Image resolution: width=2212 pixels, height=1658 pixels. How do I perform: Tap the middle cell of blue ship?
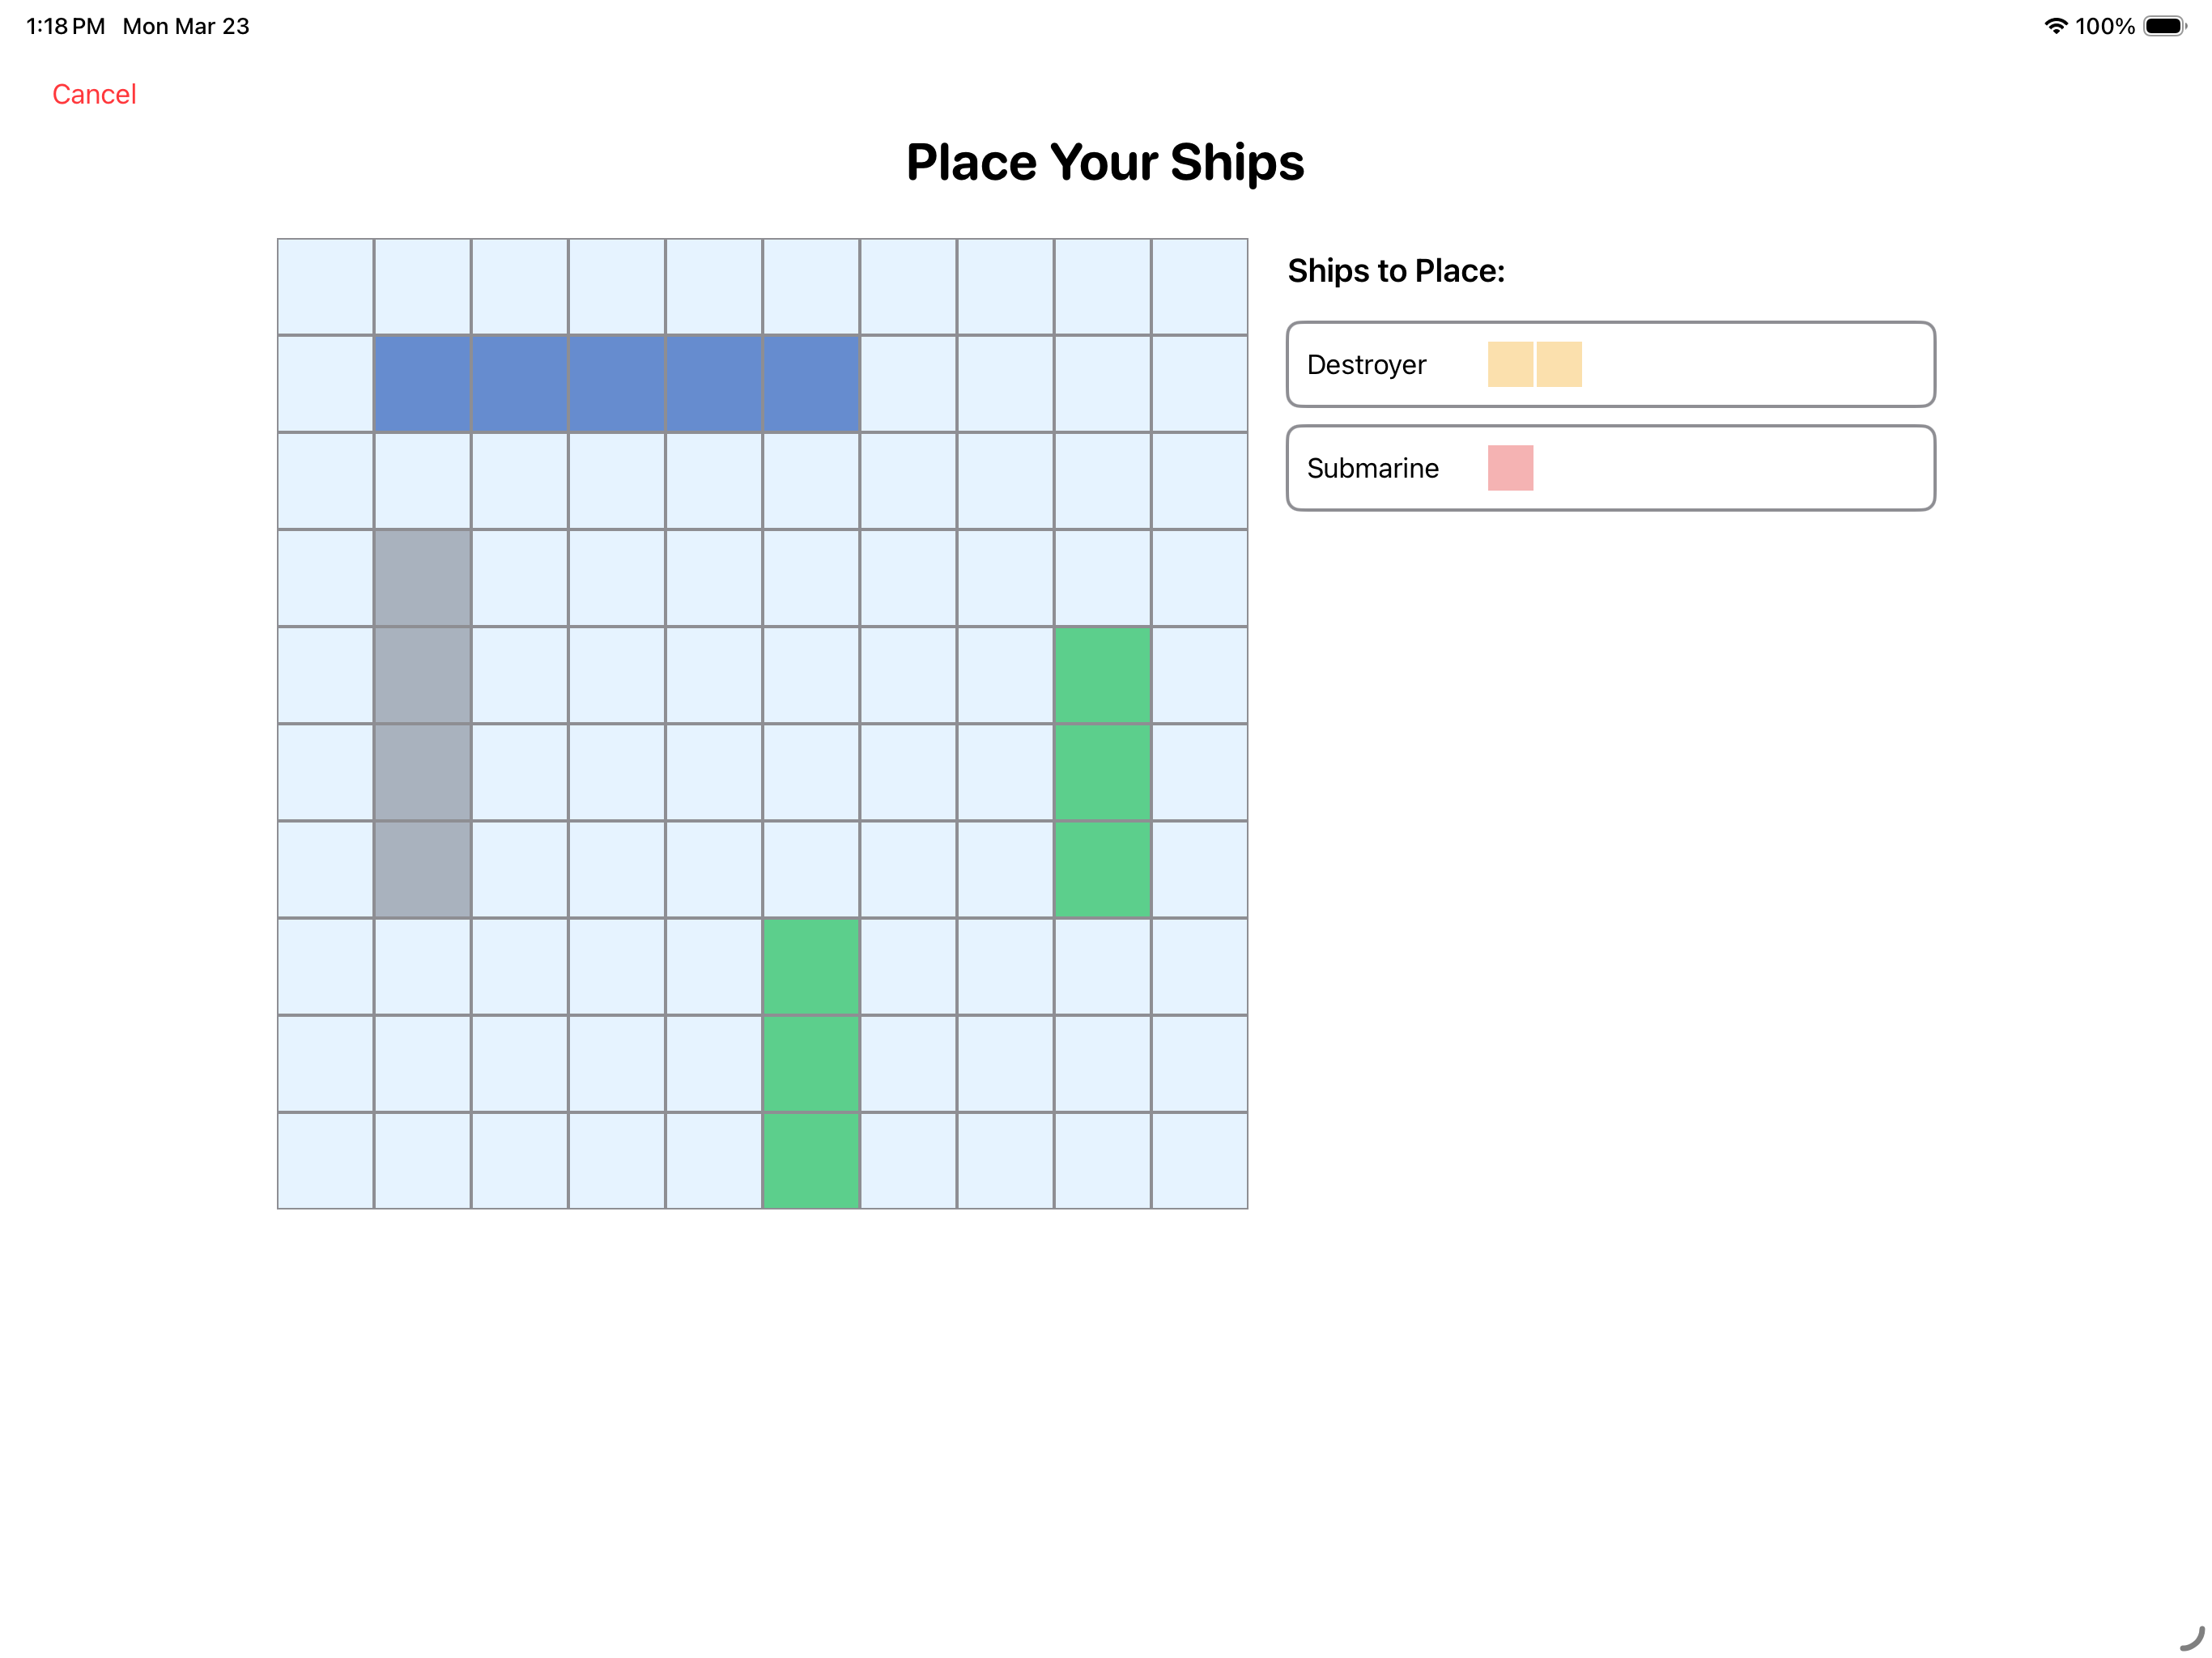click(617, 384)
